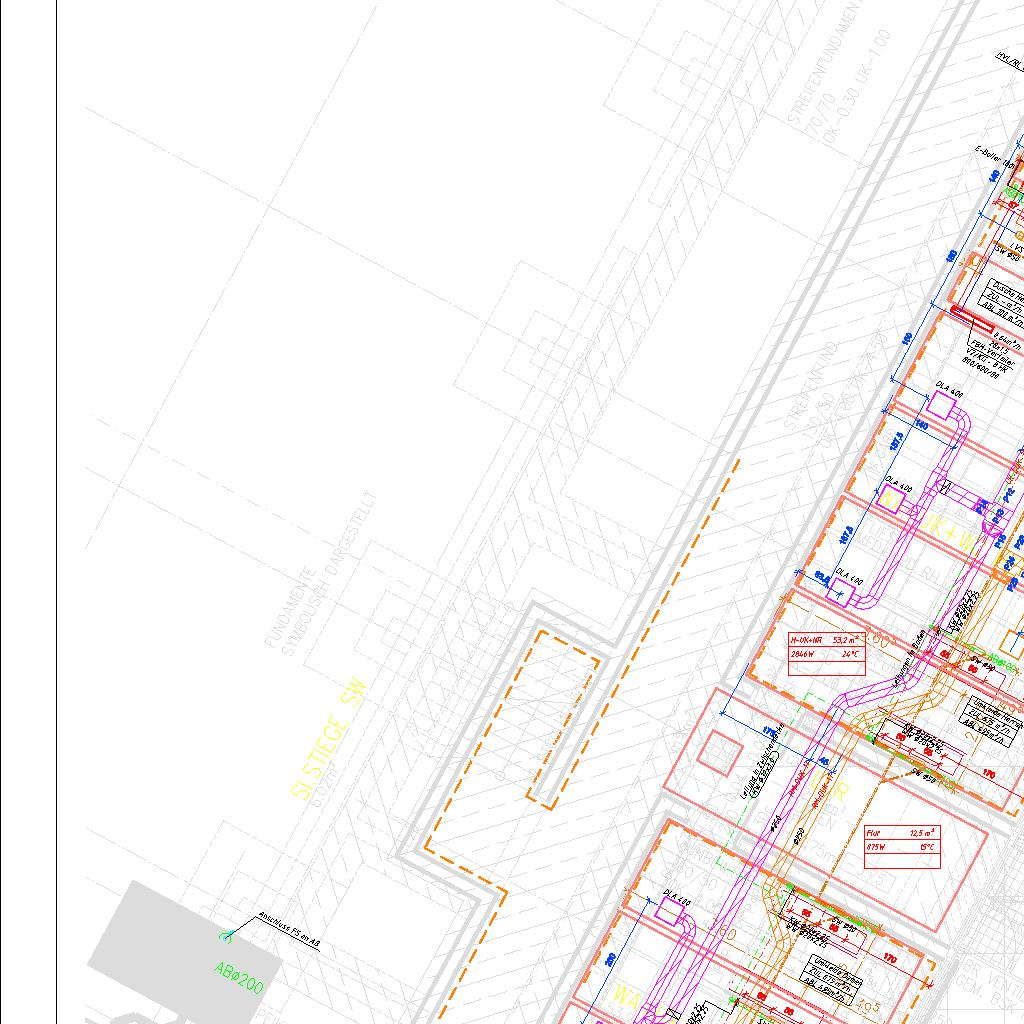This screenshot has width=1024, height=1024.
Task: Select the red 2846W 24°C heat load value
Action: pyautogui.click(x=826, y=654)
